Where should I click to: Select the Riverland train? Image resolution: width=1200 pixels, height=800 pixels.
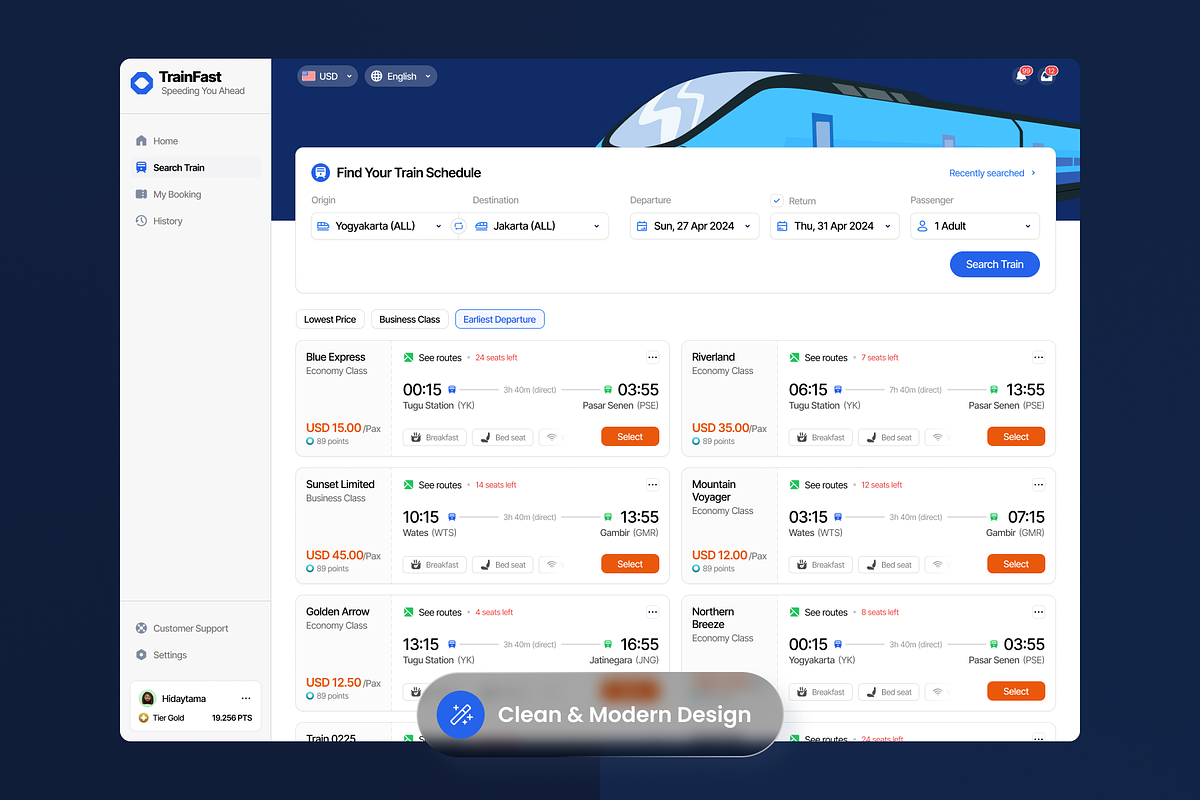pos(1016,437)
